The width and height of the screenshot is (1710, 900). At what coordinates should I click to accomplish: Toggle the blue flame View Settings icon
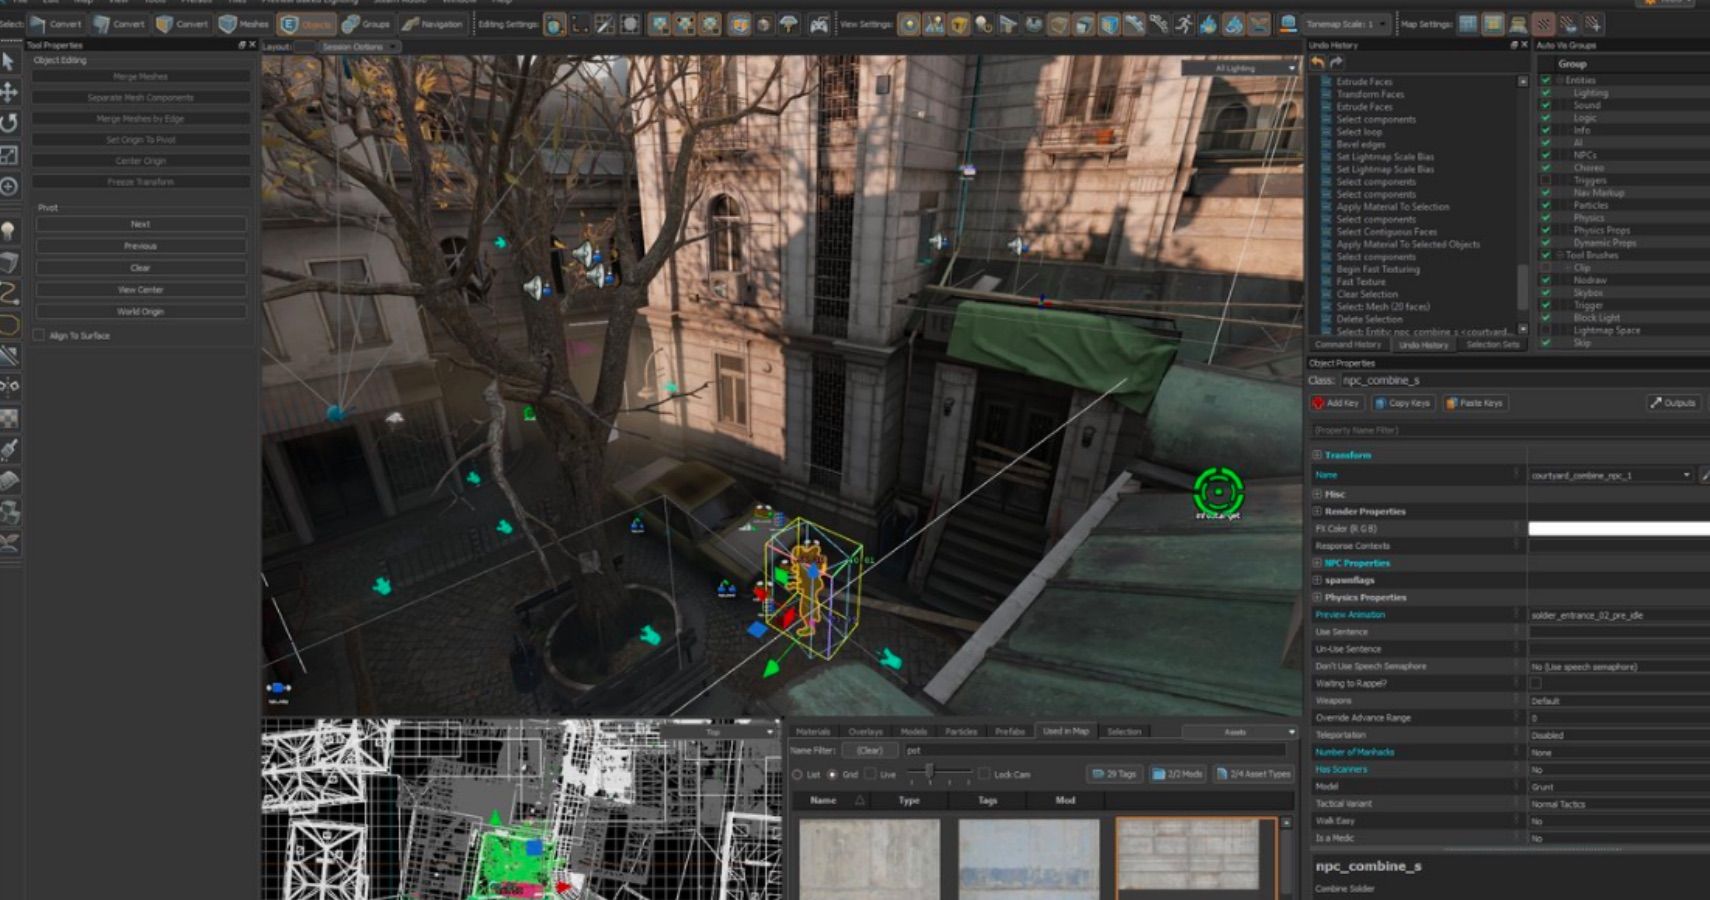click(1208, 24)
